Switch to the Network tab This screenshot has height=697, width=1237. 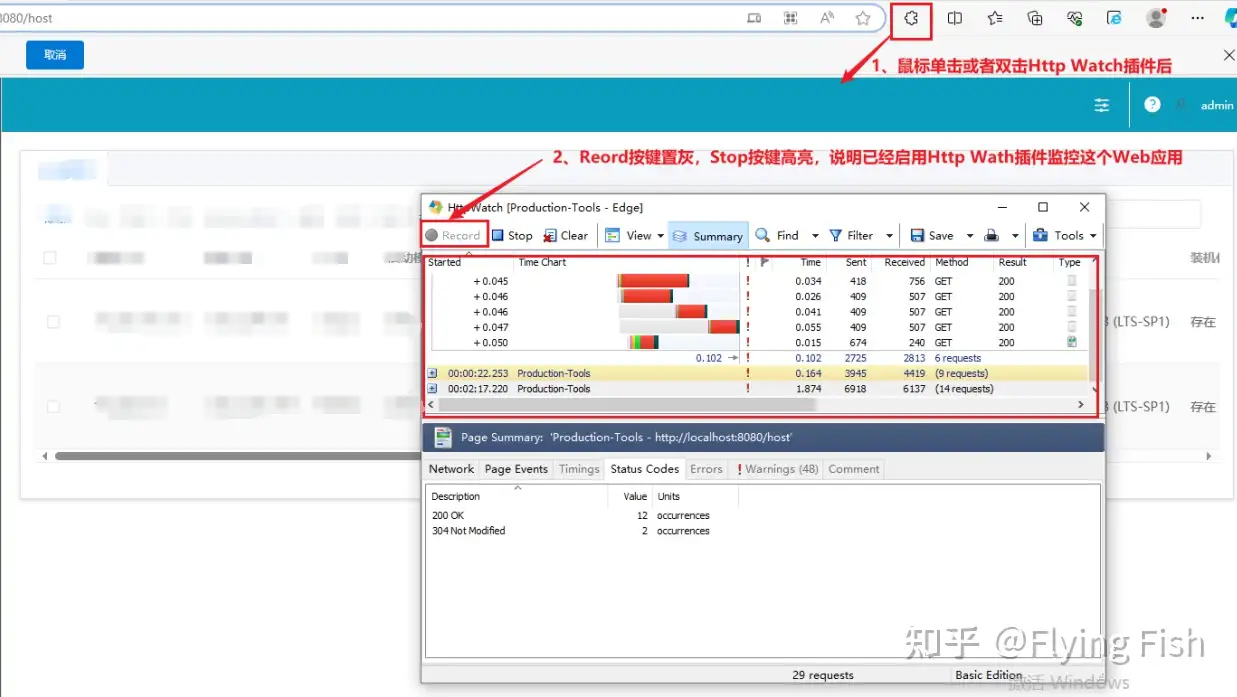[452, 469]
